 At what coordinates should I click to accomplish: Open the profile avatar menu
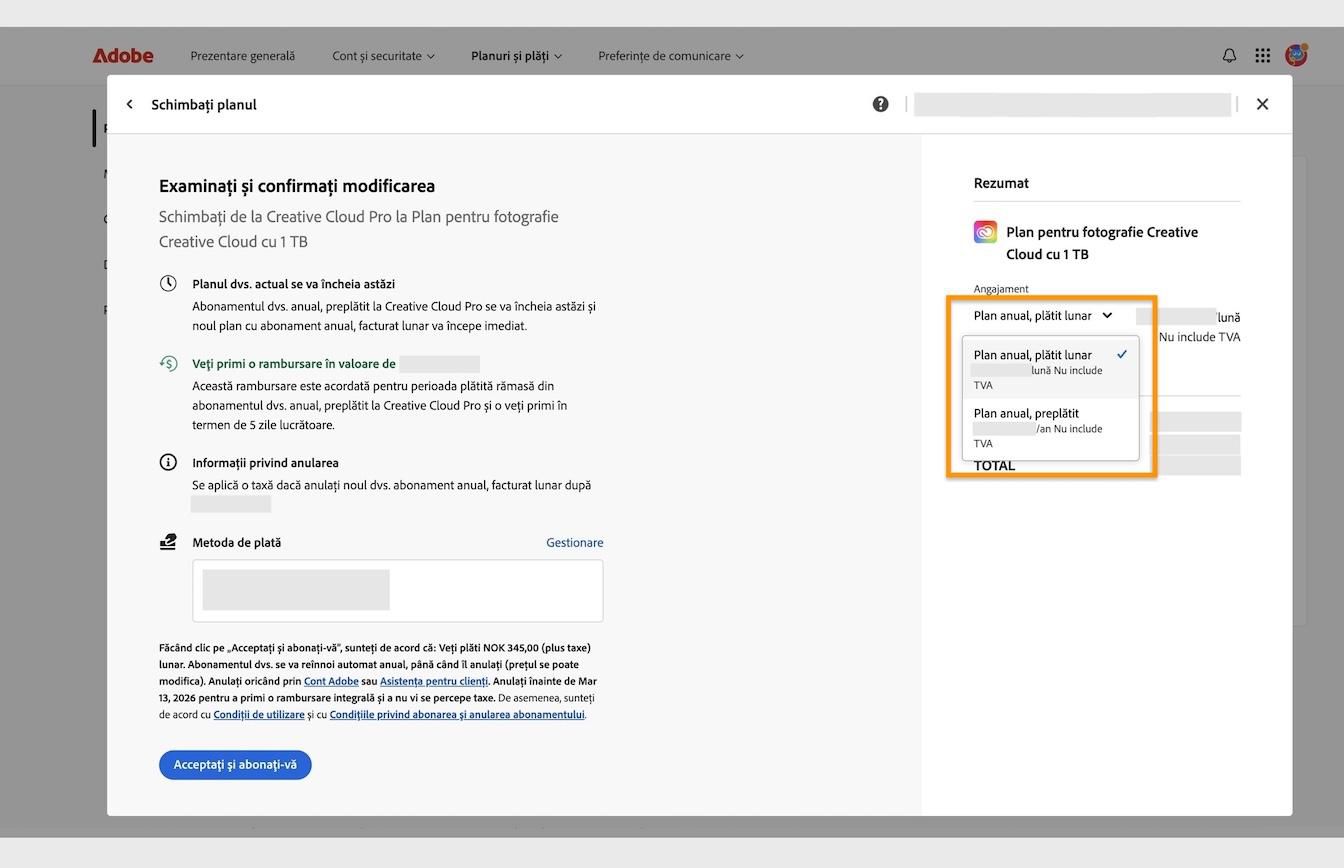[x=1296, y=55]
